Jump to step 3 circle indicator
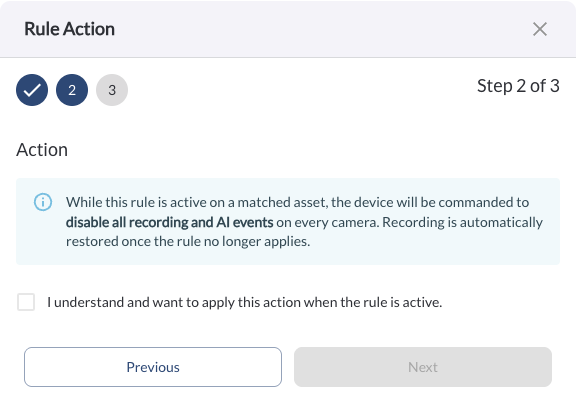Screen dimensions: 576x406 [112, 90]
